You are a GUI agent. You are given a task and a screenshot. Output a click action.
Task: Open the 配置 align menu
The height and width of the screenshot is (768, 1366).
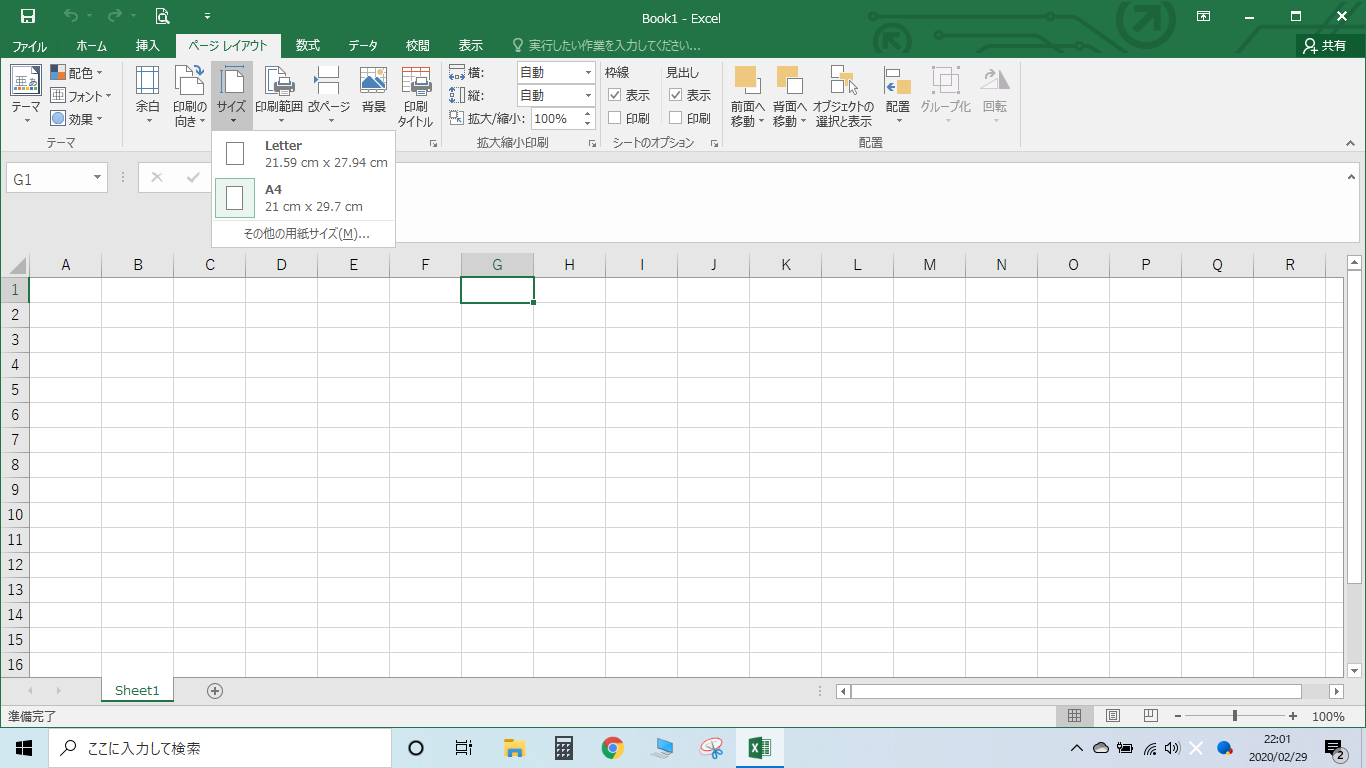pos(898,97)
